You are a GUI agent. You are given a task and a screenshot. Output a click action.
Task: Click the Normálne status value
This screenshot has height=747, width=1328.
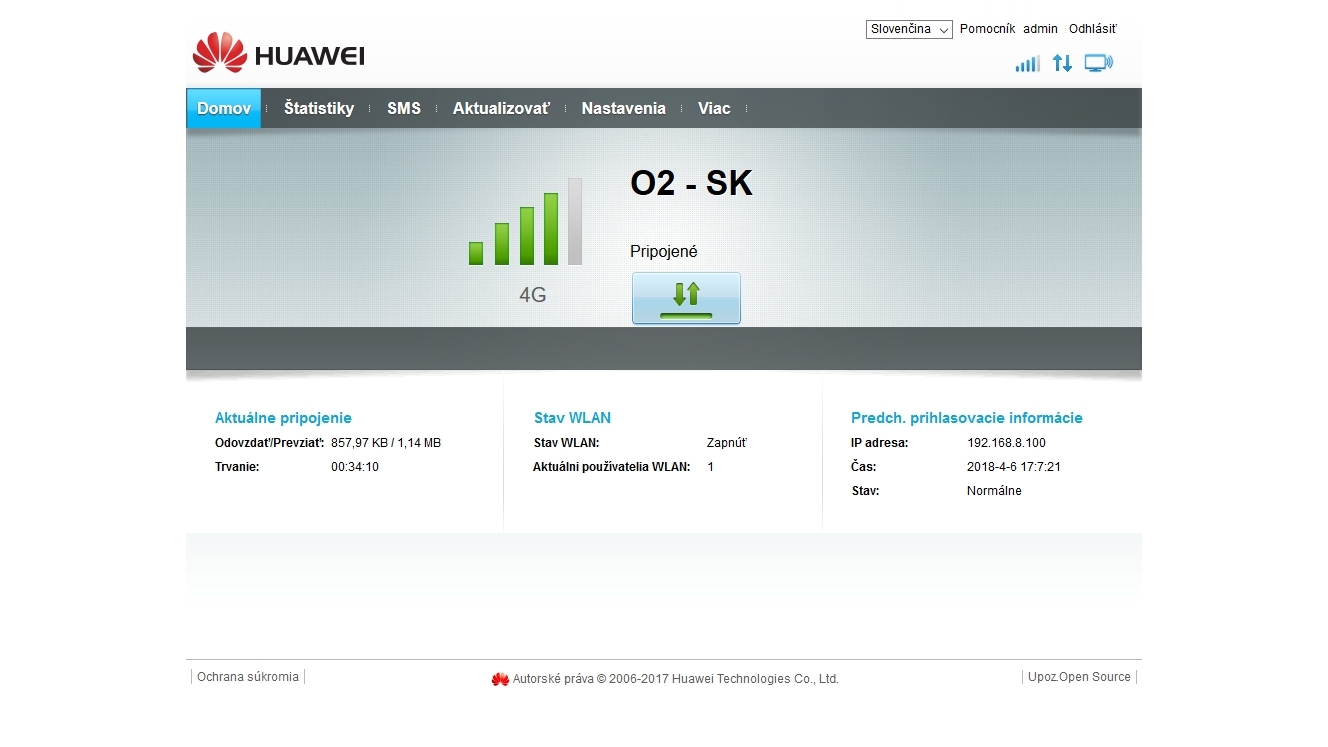(x=994, y=491)
